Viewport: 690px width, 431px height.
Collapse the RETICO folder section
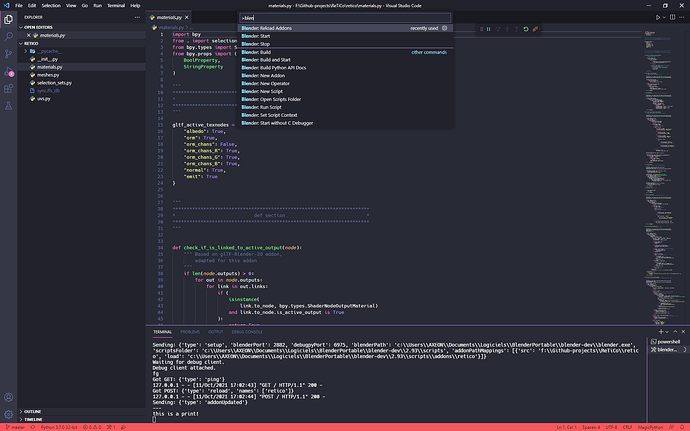82,44
